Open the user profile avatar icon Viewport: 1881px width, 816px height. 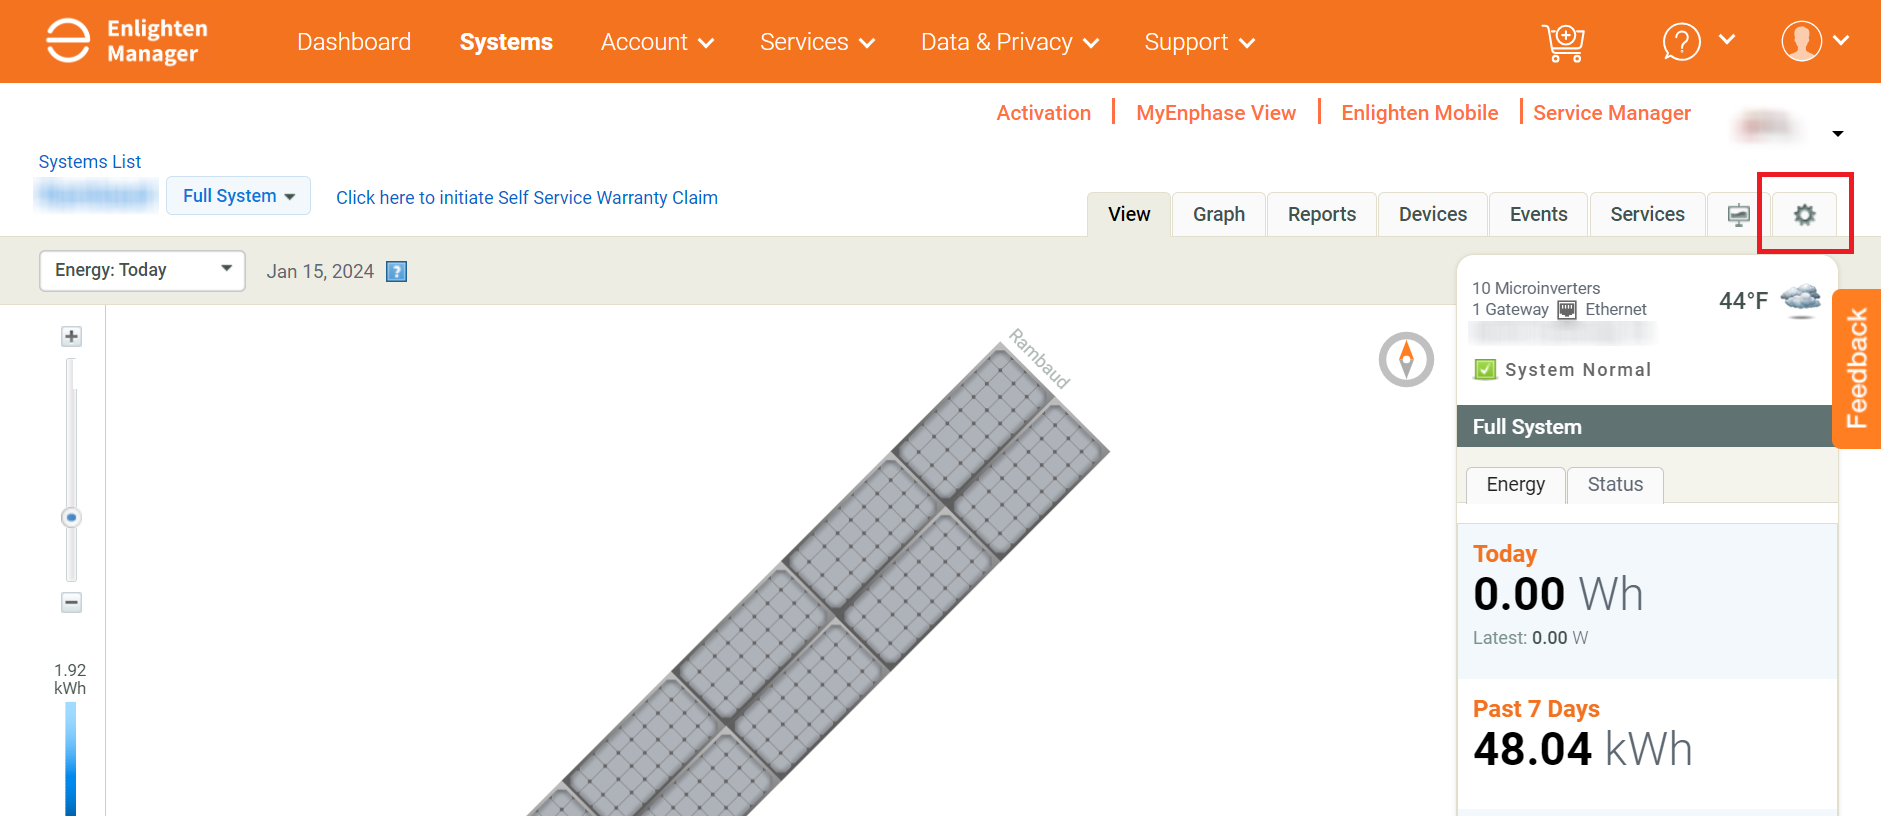point(1802,41)
